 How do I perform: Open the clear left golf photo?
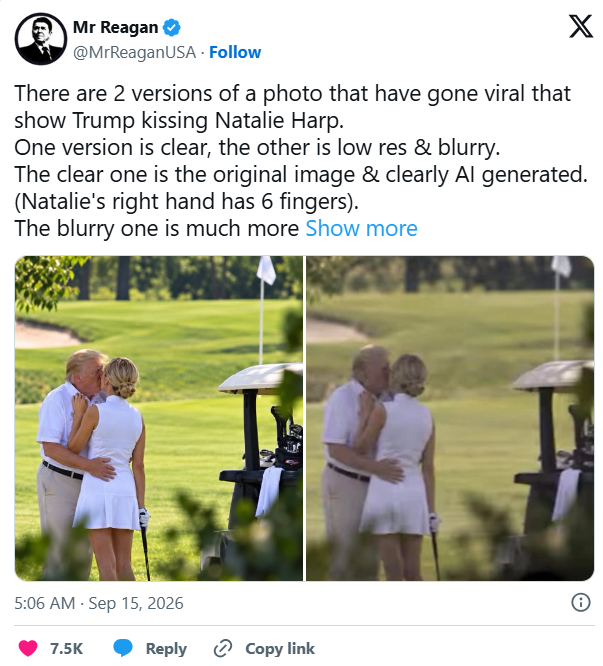pyautogui.click(x=159, y=418)
